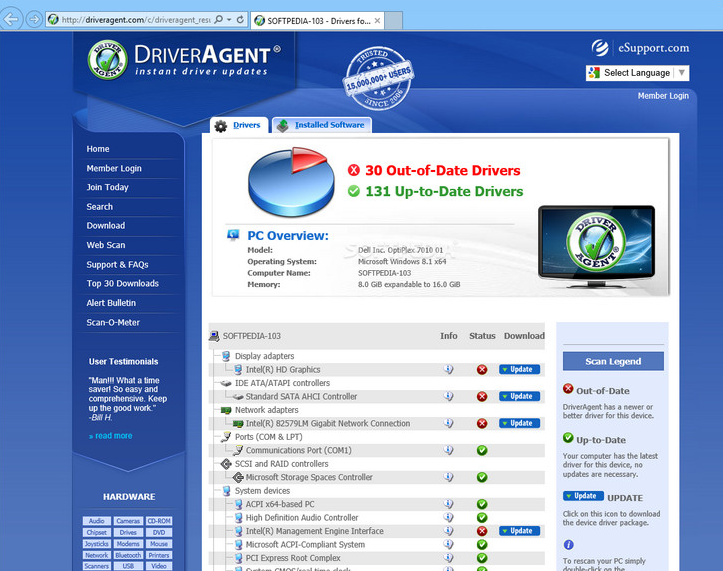Close the SOFTPEDIA-103 browser tab
Viewport: 723px width, 571px height.
point(377,20)
